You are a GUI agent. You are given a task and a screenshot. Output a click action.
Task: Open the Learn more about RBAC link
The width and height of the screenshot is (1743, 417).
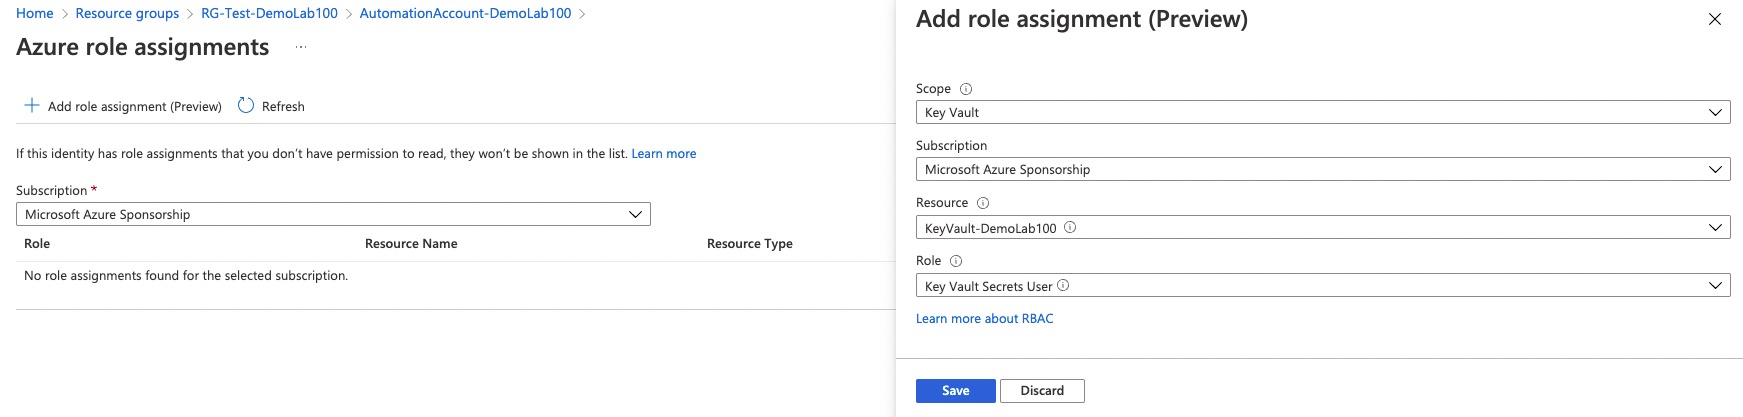tap(984, 319)
